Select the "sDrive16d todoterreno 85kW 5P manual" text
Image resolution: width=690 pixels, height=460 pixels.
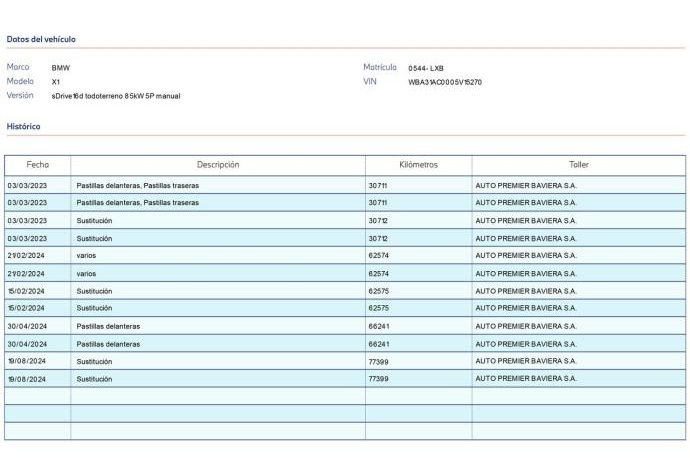point(116,96)
